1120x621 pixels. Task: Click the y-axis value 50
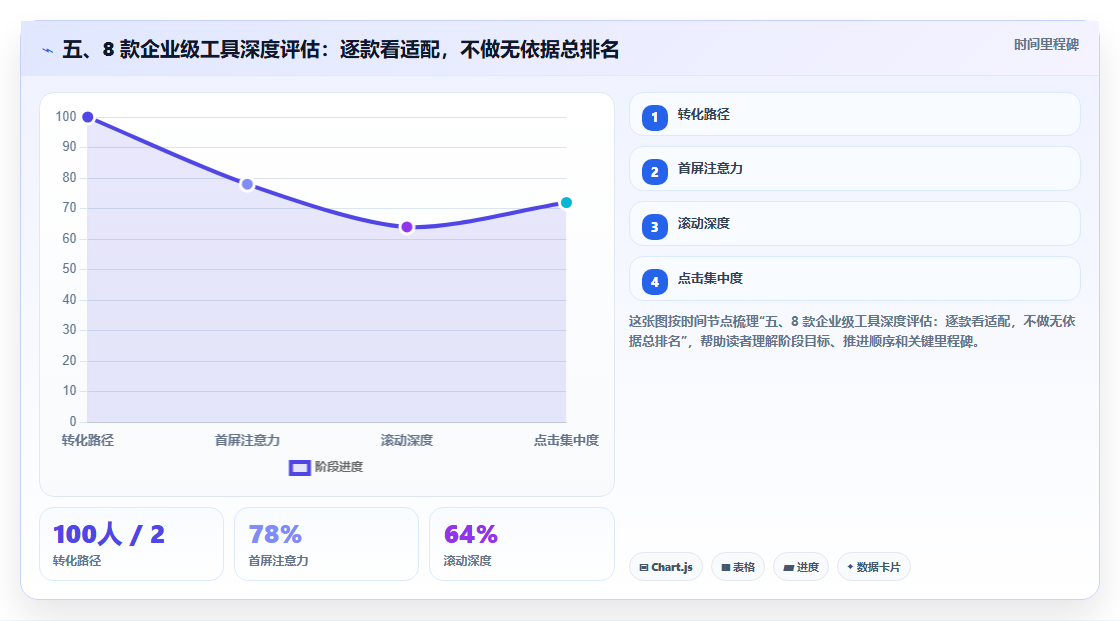(69, 269)
